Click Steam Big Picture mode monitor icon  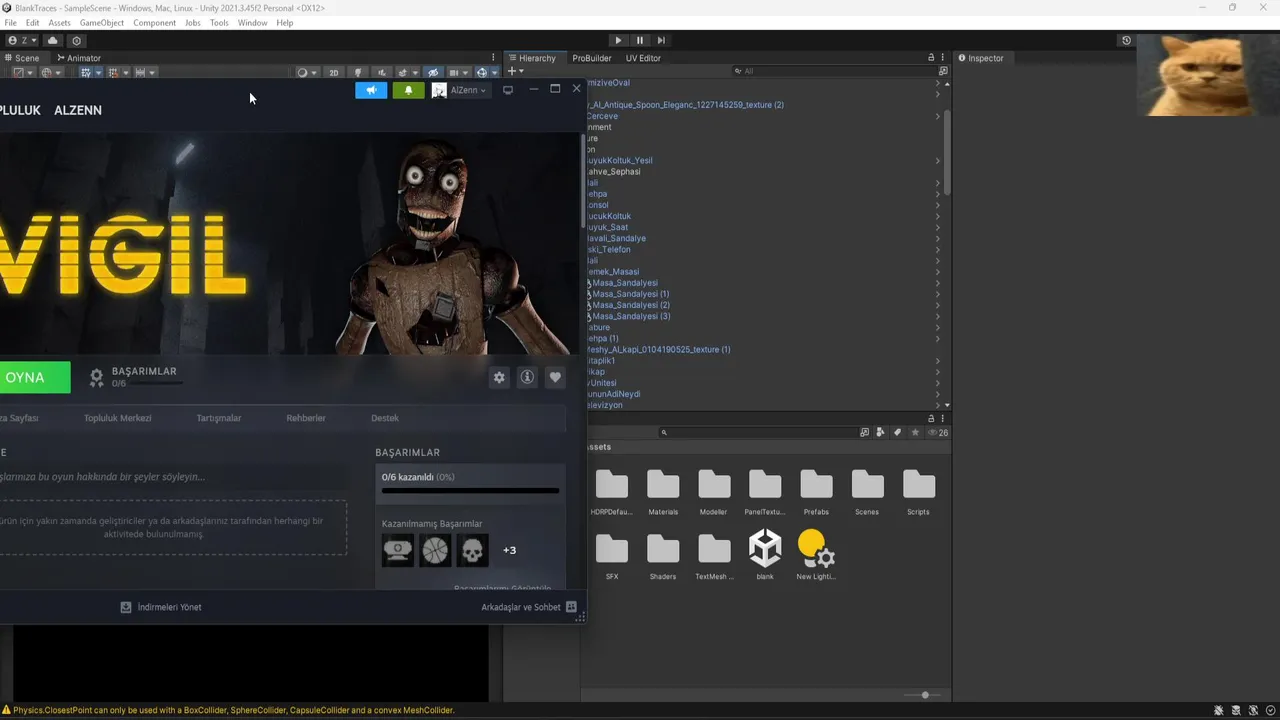[x=508, y=90]
